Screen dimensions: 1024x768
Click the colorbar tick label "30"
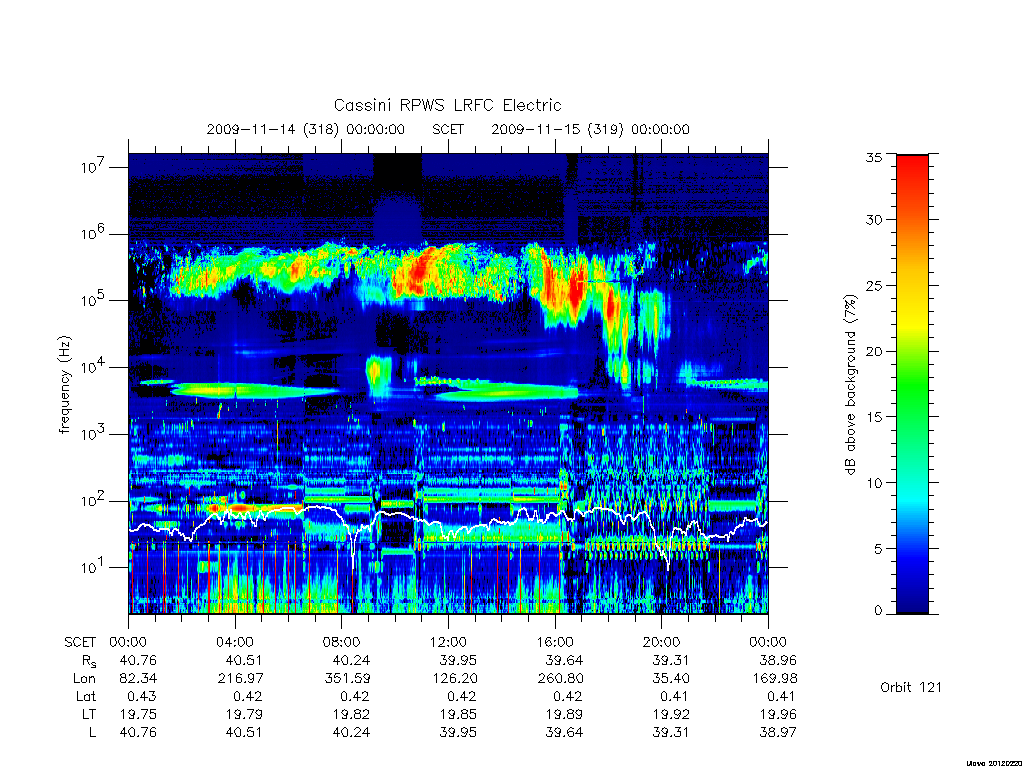coord(873,219)
